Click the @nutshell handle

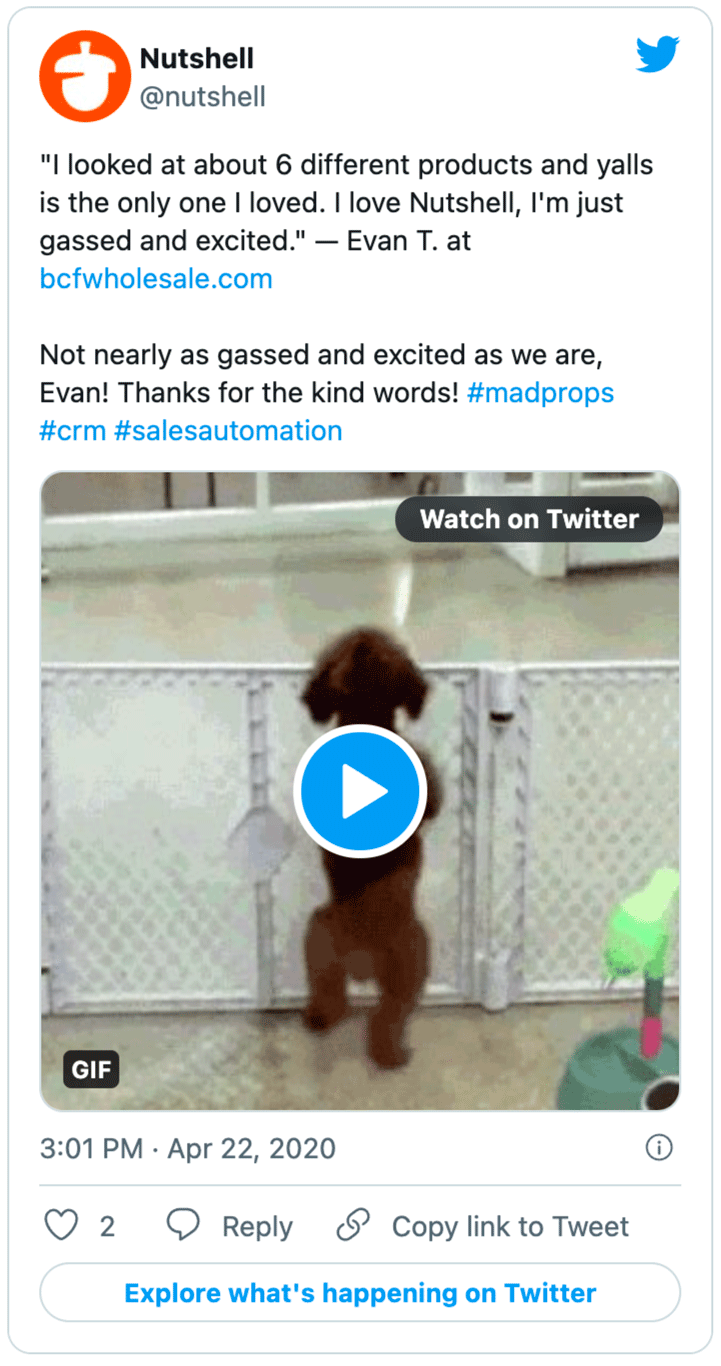(205, 97)
